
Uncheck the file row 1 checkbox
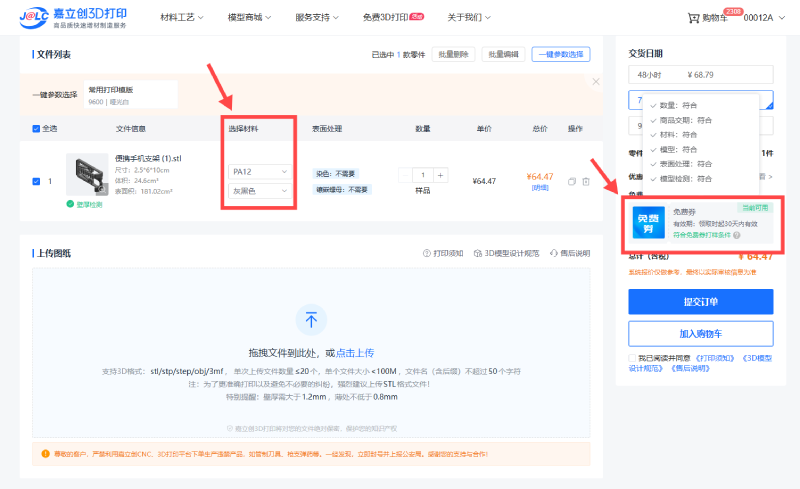(37, 181)
